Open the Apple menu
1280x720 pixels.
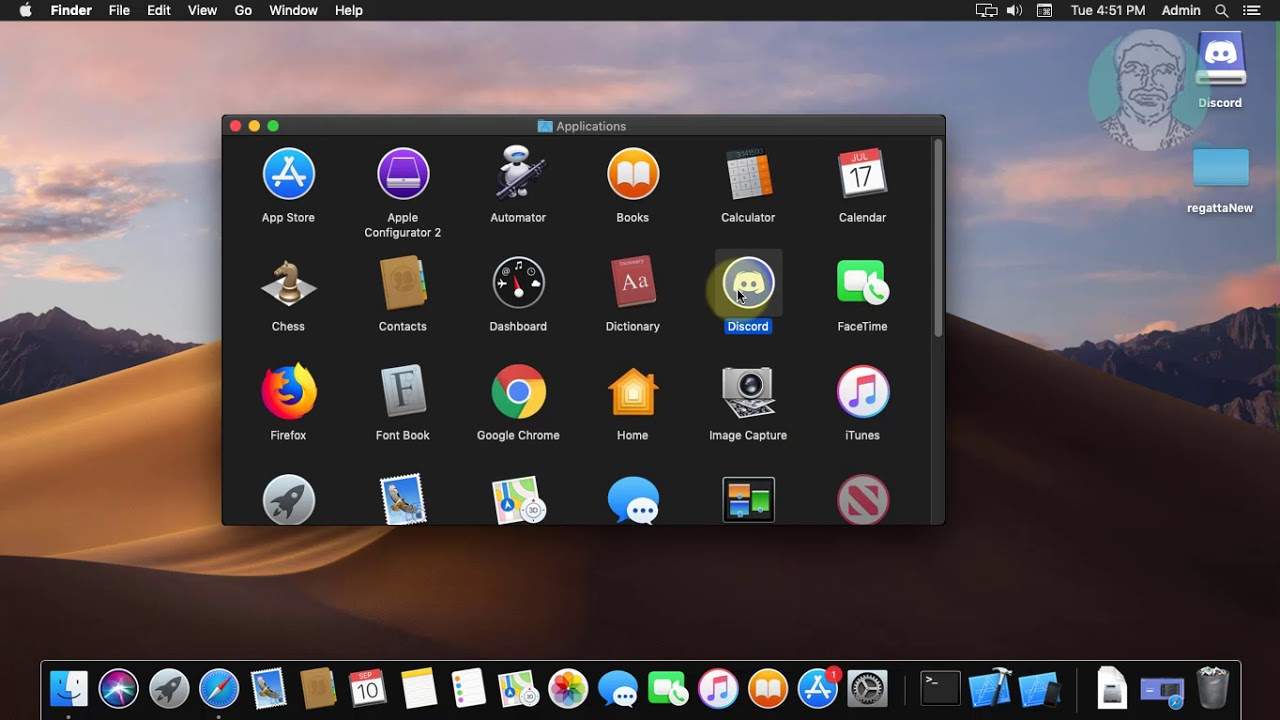25,10
